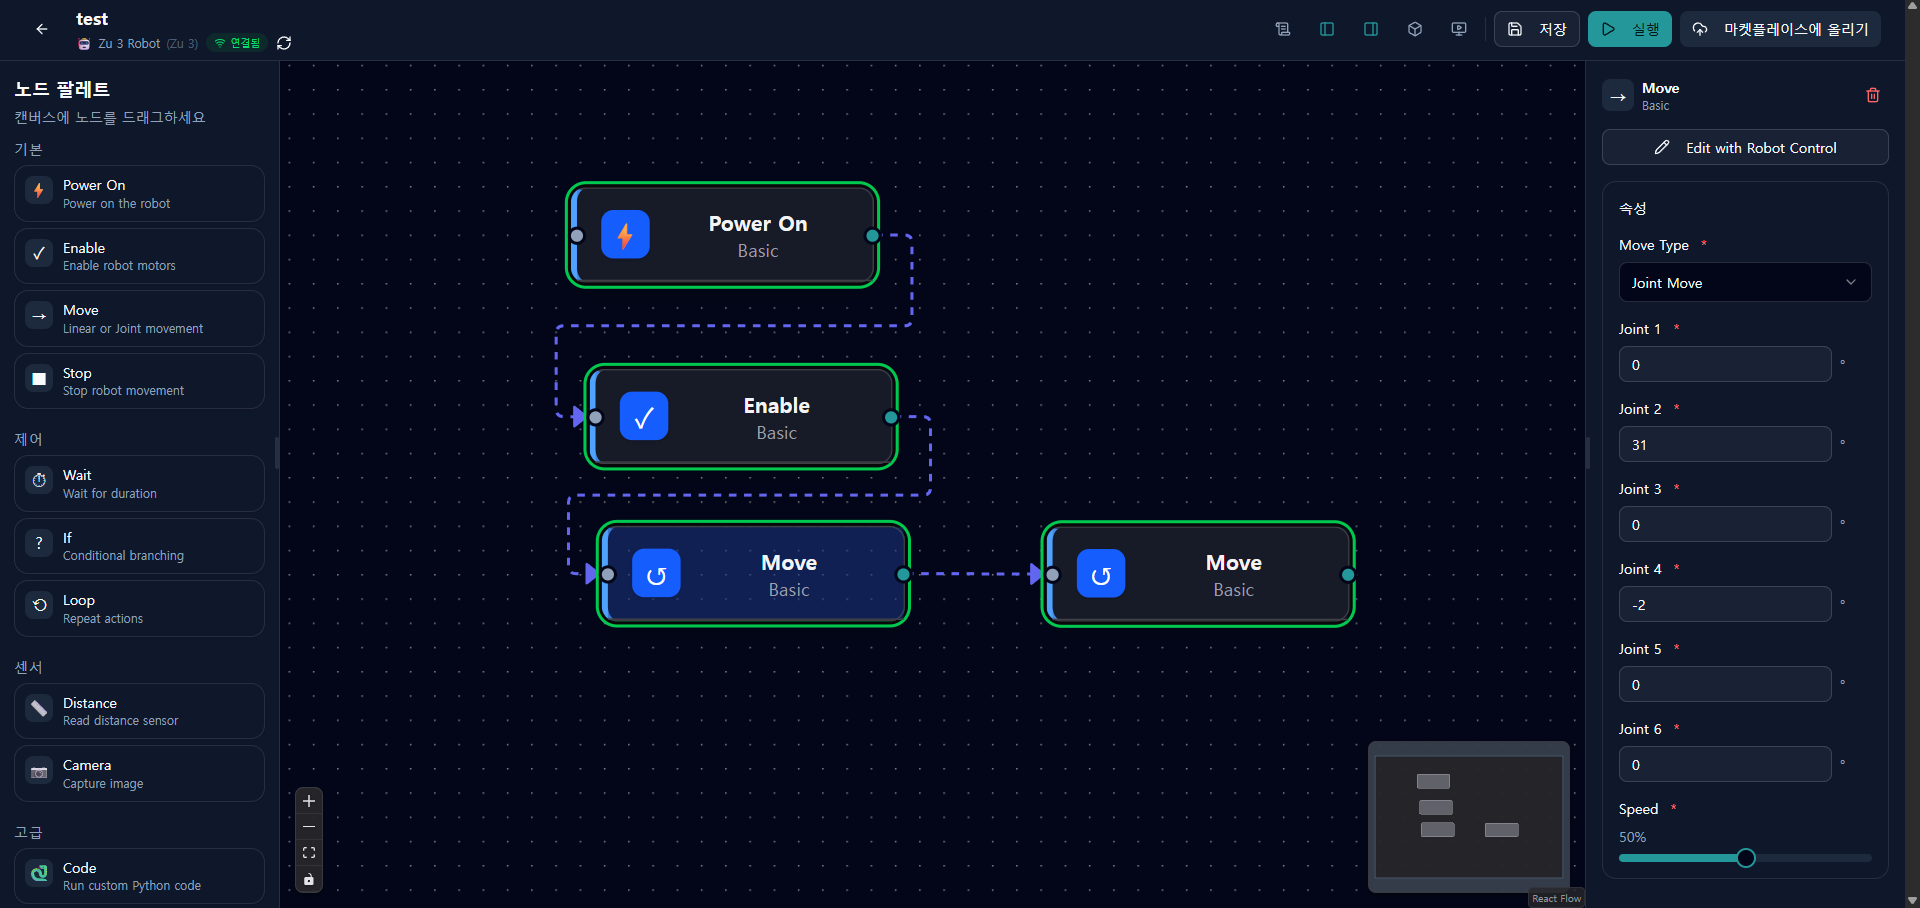
Task: Toggle canvas interactivity lock
Action: coord(309,879)
